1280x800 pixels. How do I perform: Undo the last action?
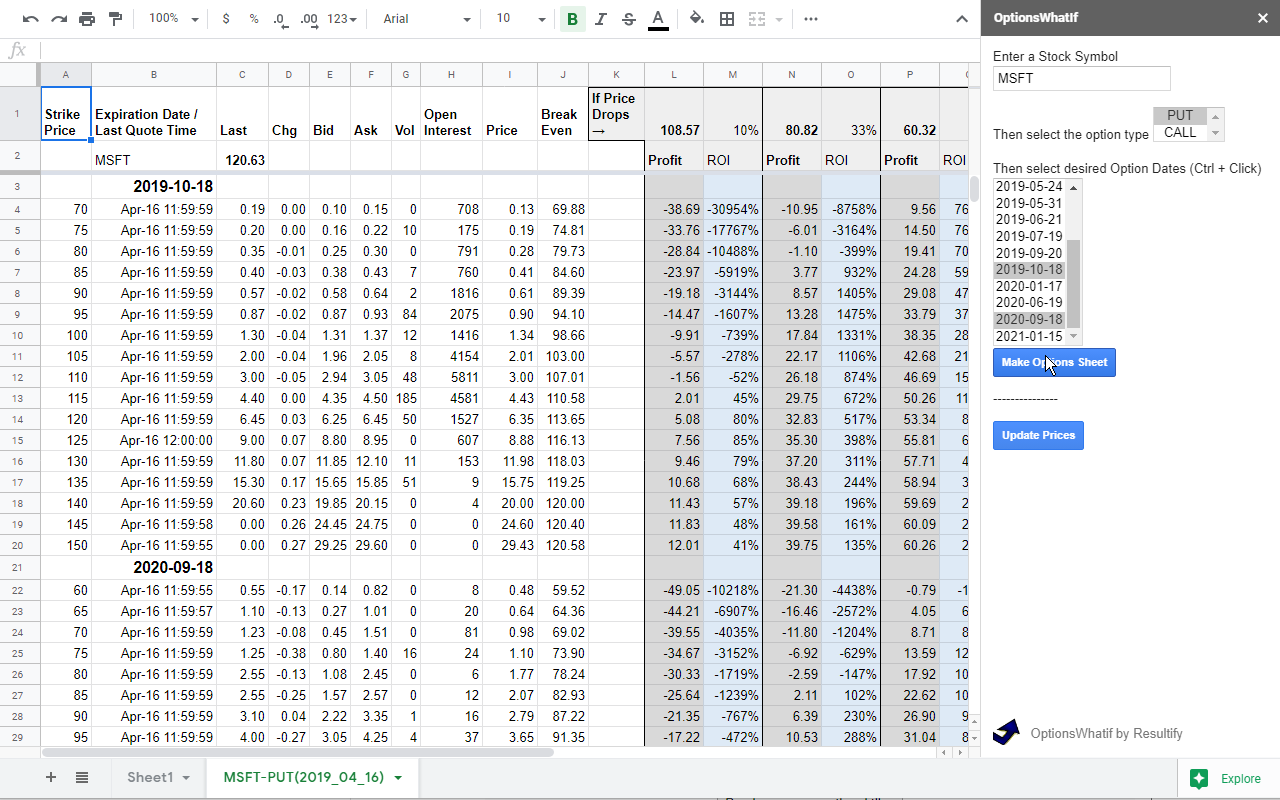coord(28,18)
